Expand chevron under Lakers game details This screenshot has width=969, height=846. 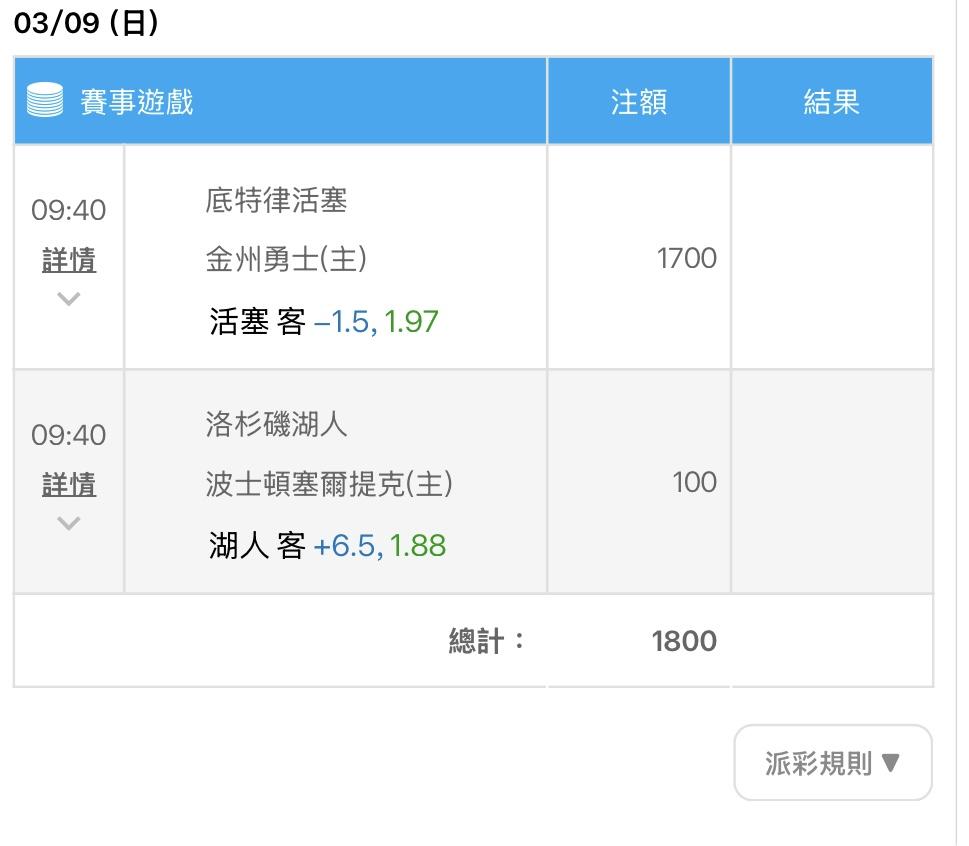pyautogui.click(x=69, y=523)
